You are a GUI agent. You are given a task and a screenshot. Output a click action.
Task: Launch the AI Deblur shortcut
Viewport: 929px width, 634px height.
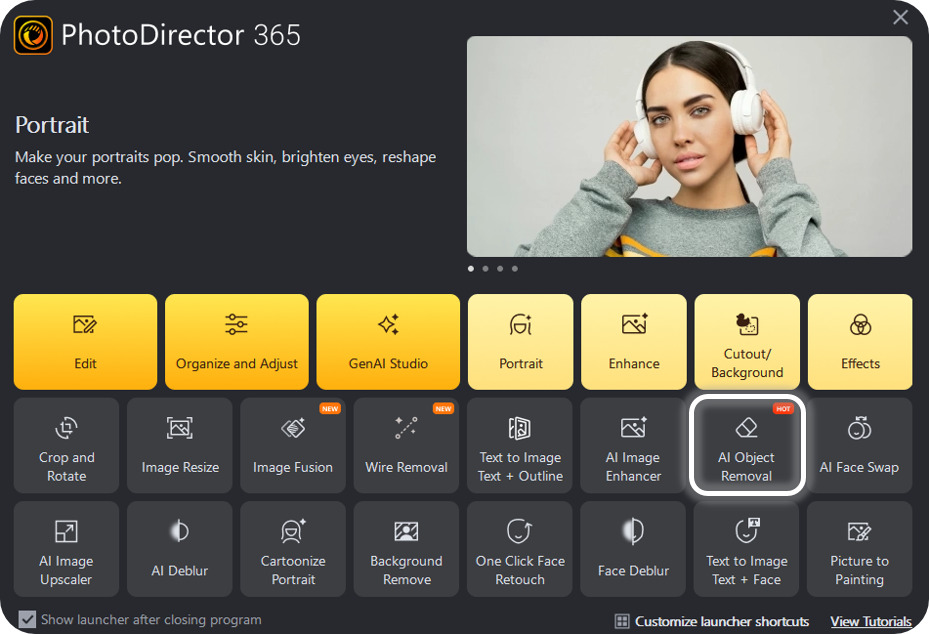180,549
